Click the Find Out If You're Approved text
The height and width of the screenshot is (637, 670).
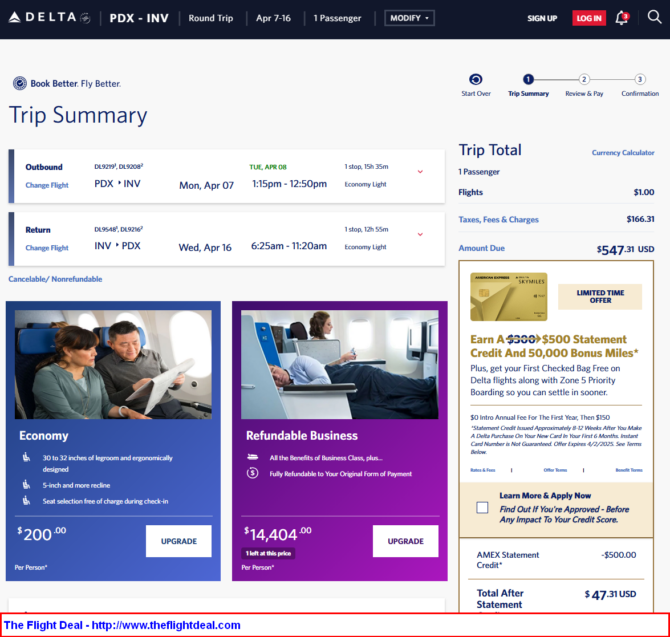(564, 514)
